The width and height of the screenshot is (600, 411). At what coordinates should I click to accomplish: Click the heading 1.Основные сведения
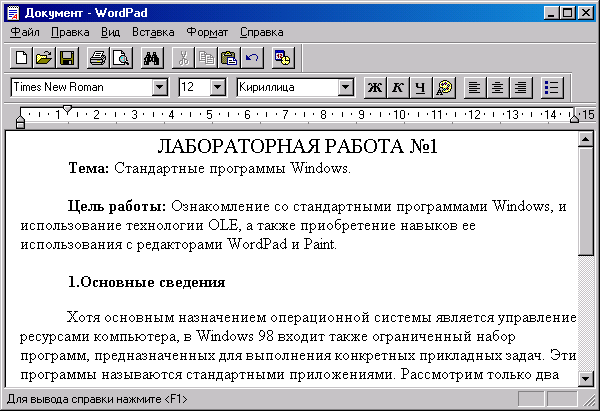(x=147, y=282)
